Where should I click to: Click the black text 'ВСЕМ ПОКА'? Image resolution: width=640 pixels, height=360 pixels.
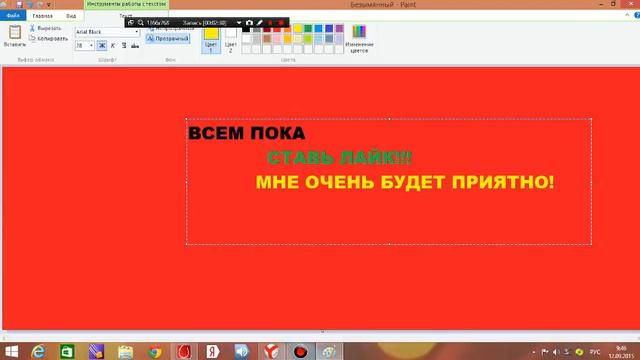pos(247,133)
